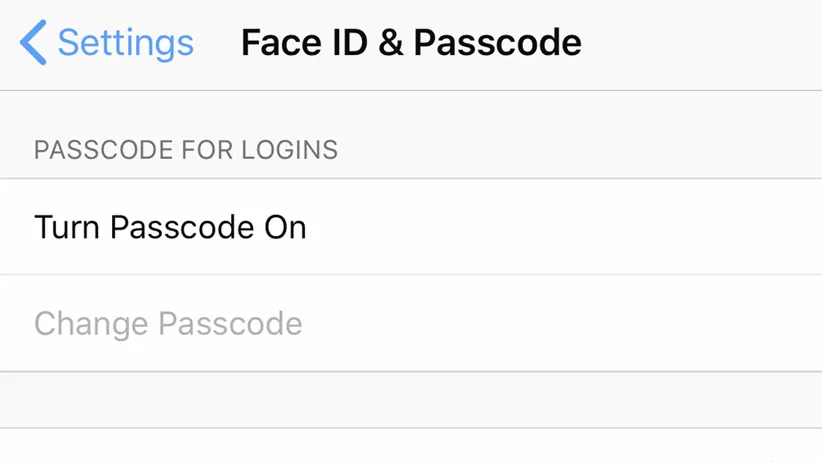The width and height of the screenshot is (822, 462).
Task: Click the word "LOGINS" in the section header
Action: point(289,151)
